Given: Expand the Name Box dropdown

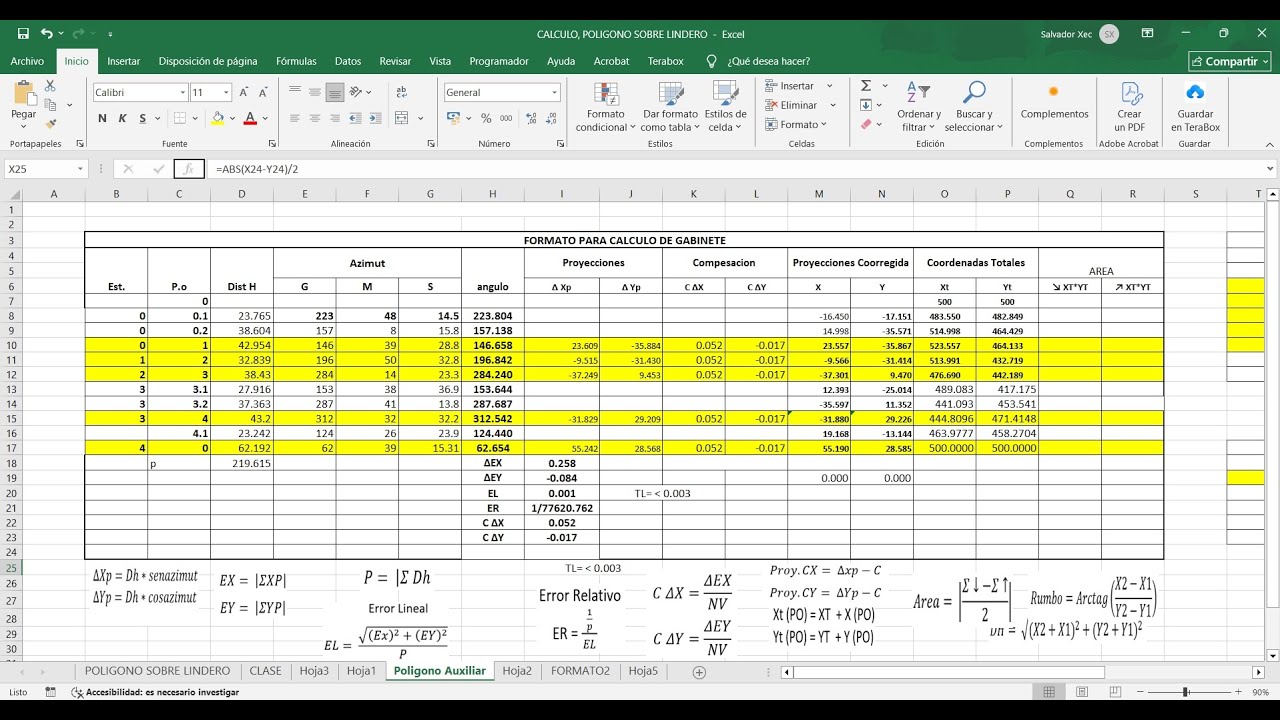Looking at the screenshot, I should tap(80, 169).
